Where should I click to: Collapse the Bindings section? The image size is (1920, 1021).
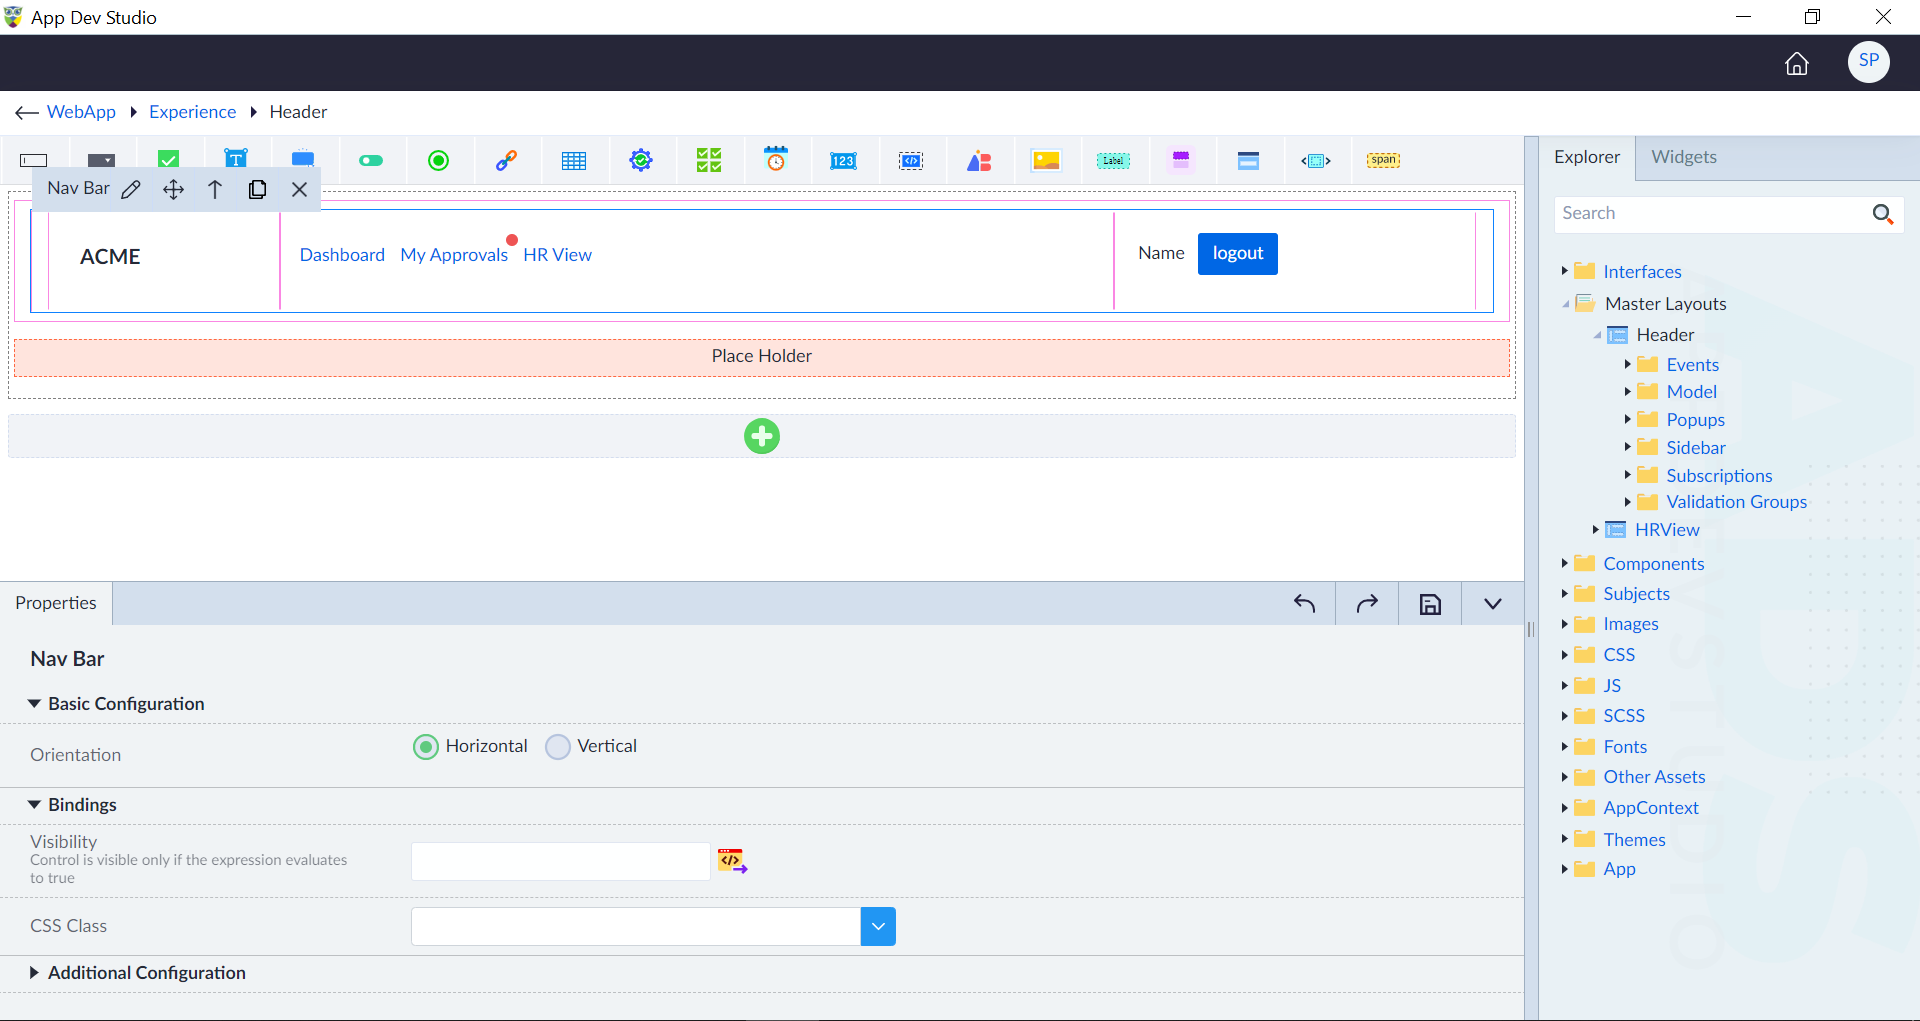pyautogui.click(x=34, y=805)
